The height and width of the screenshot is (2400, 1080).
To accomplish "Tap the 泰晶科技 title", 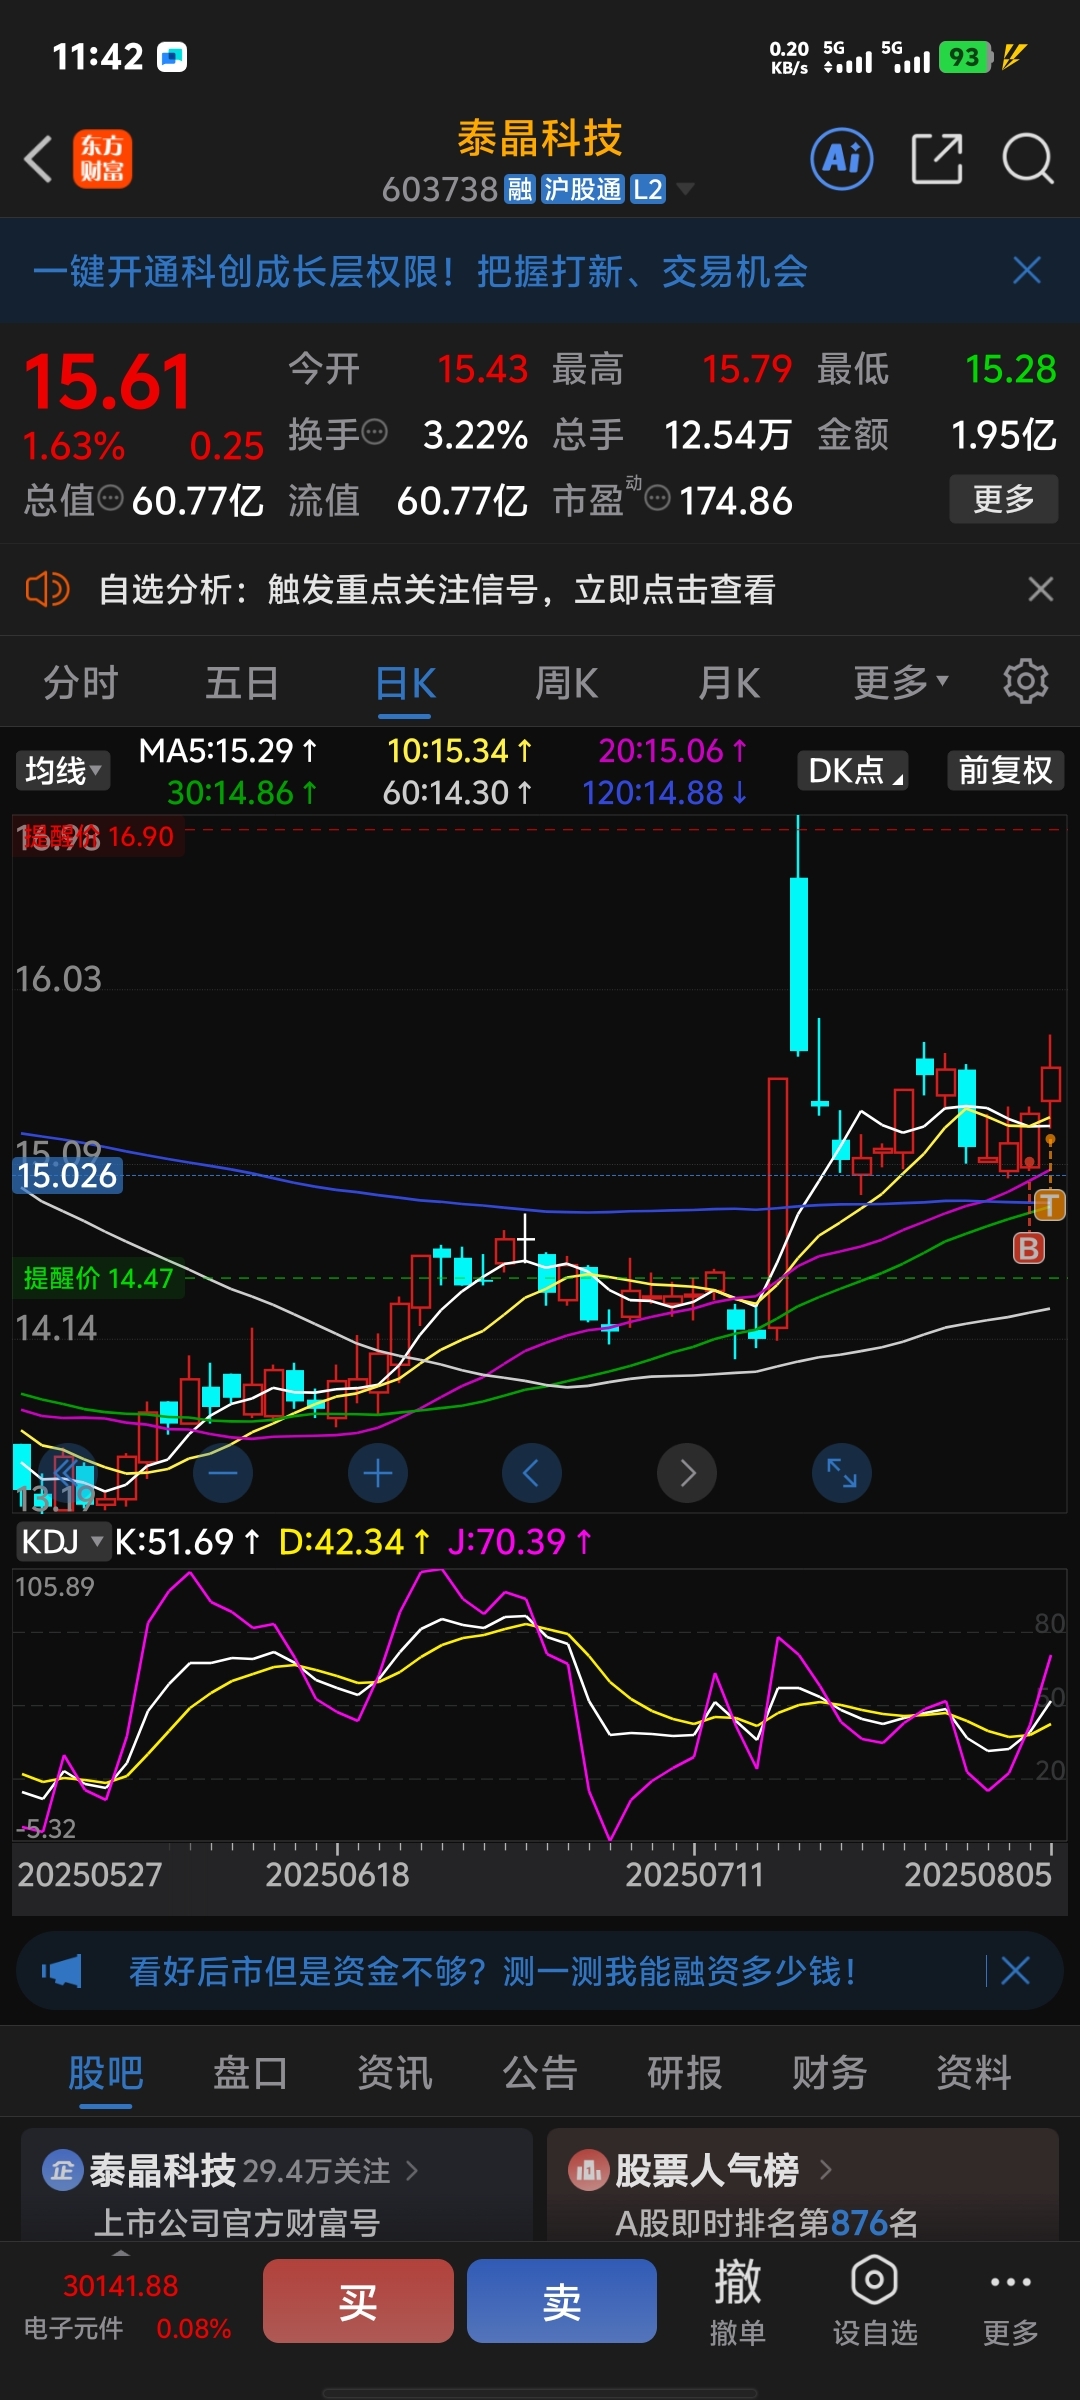I will point(540,138).
